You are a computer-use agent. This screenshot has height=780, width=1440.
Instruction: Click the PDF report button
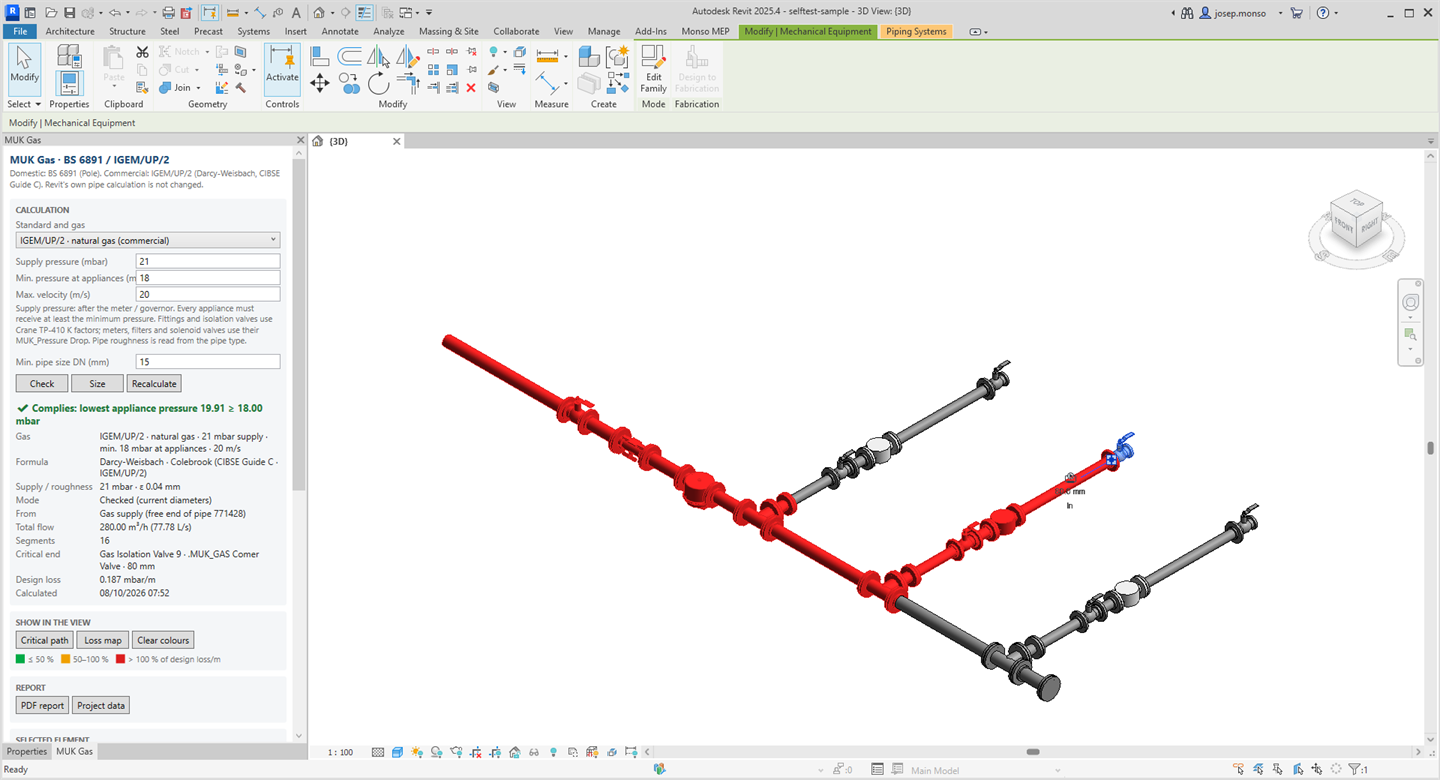pos(42,705)
